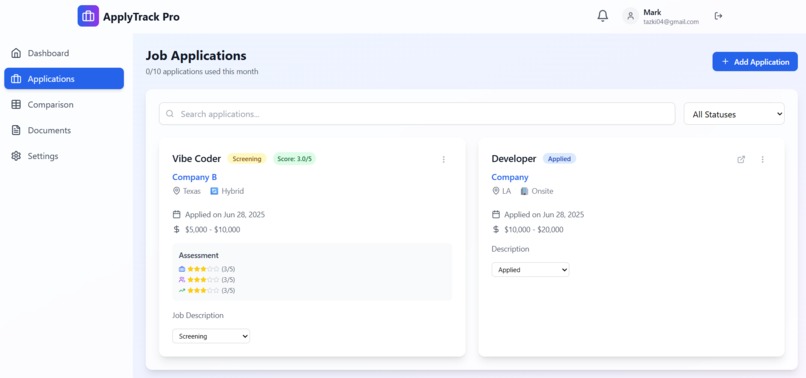Open the Company link on Developer card
This screenshot has width=806, height=378.
click(x=509, y=177)
